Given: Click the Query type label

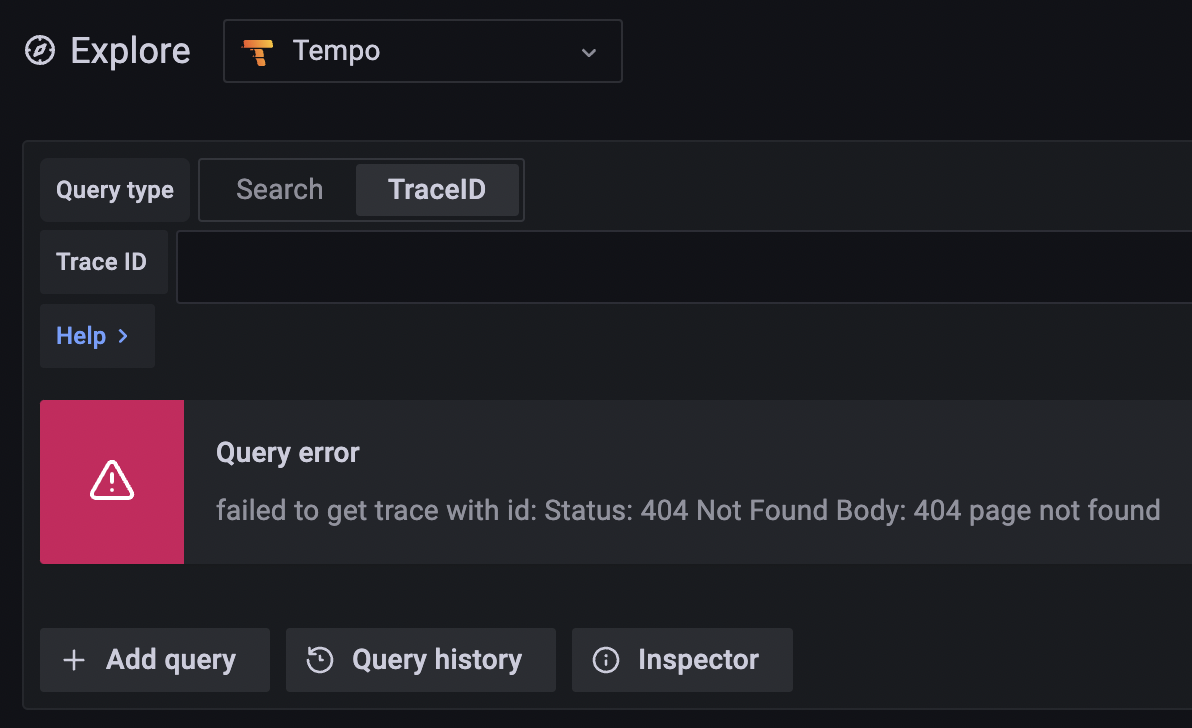Looking at the screenshot, I should tap(115, 190).
